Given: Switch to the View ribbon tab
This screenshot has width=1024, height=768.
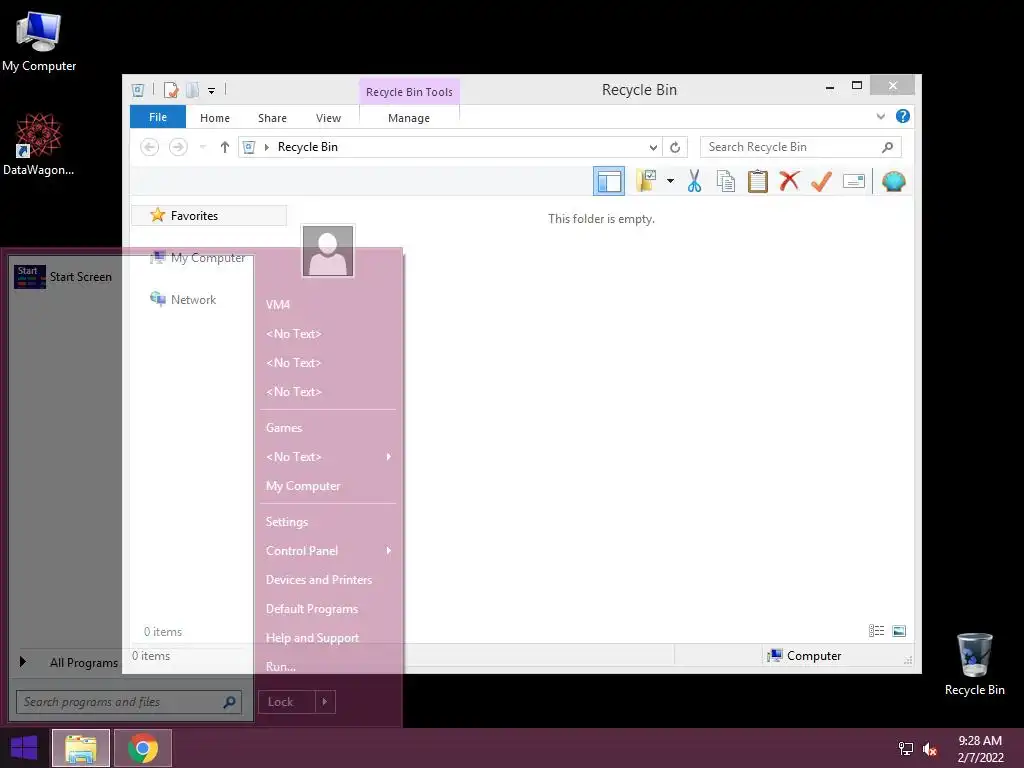Looking at the screenshot, I should (x=328, y=118).
